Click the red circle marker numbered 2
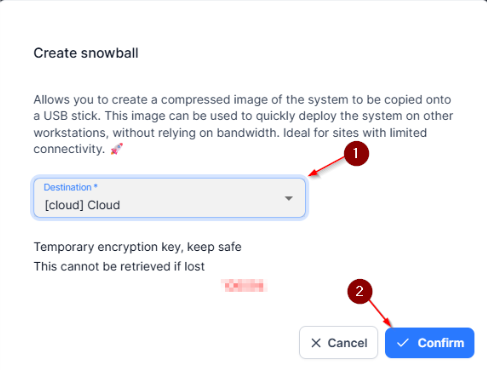This screenshot has width=487, height=370. 360,291
